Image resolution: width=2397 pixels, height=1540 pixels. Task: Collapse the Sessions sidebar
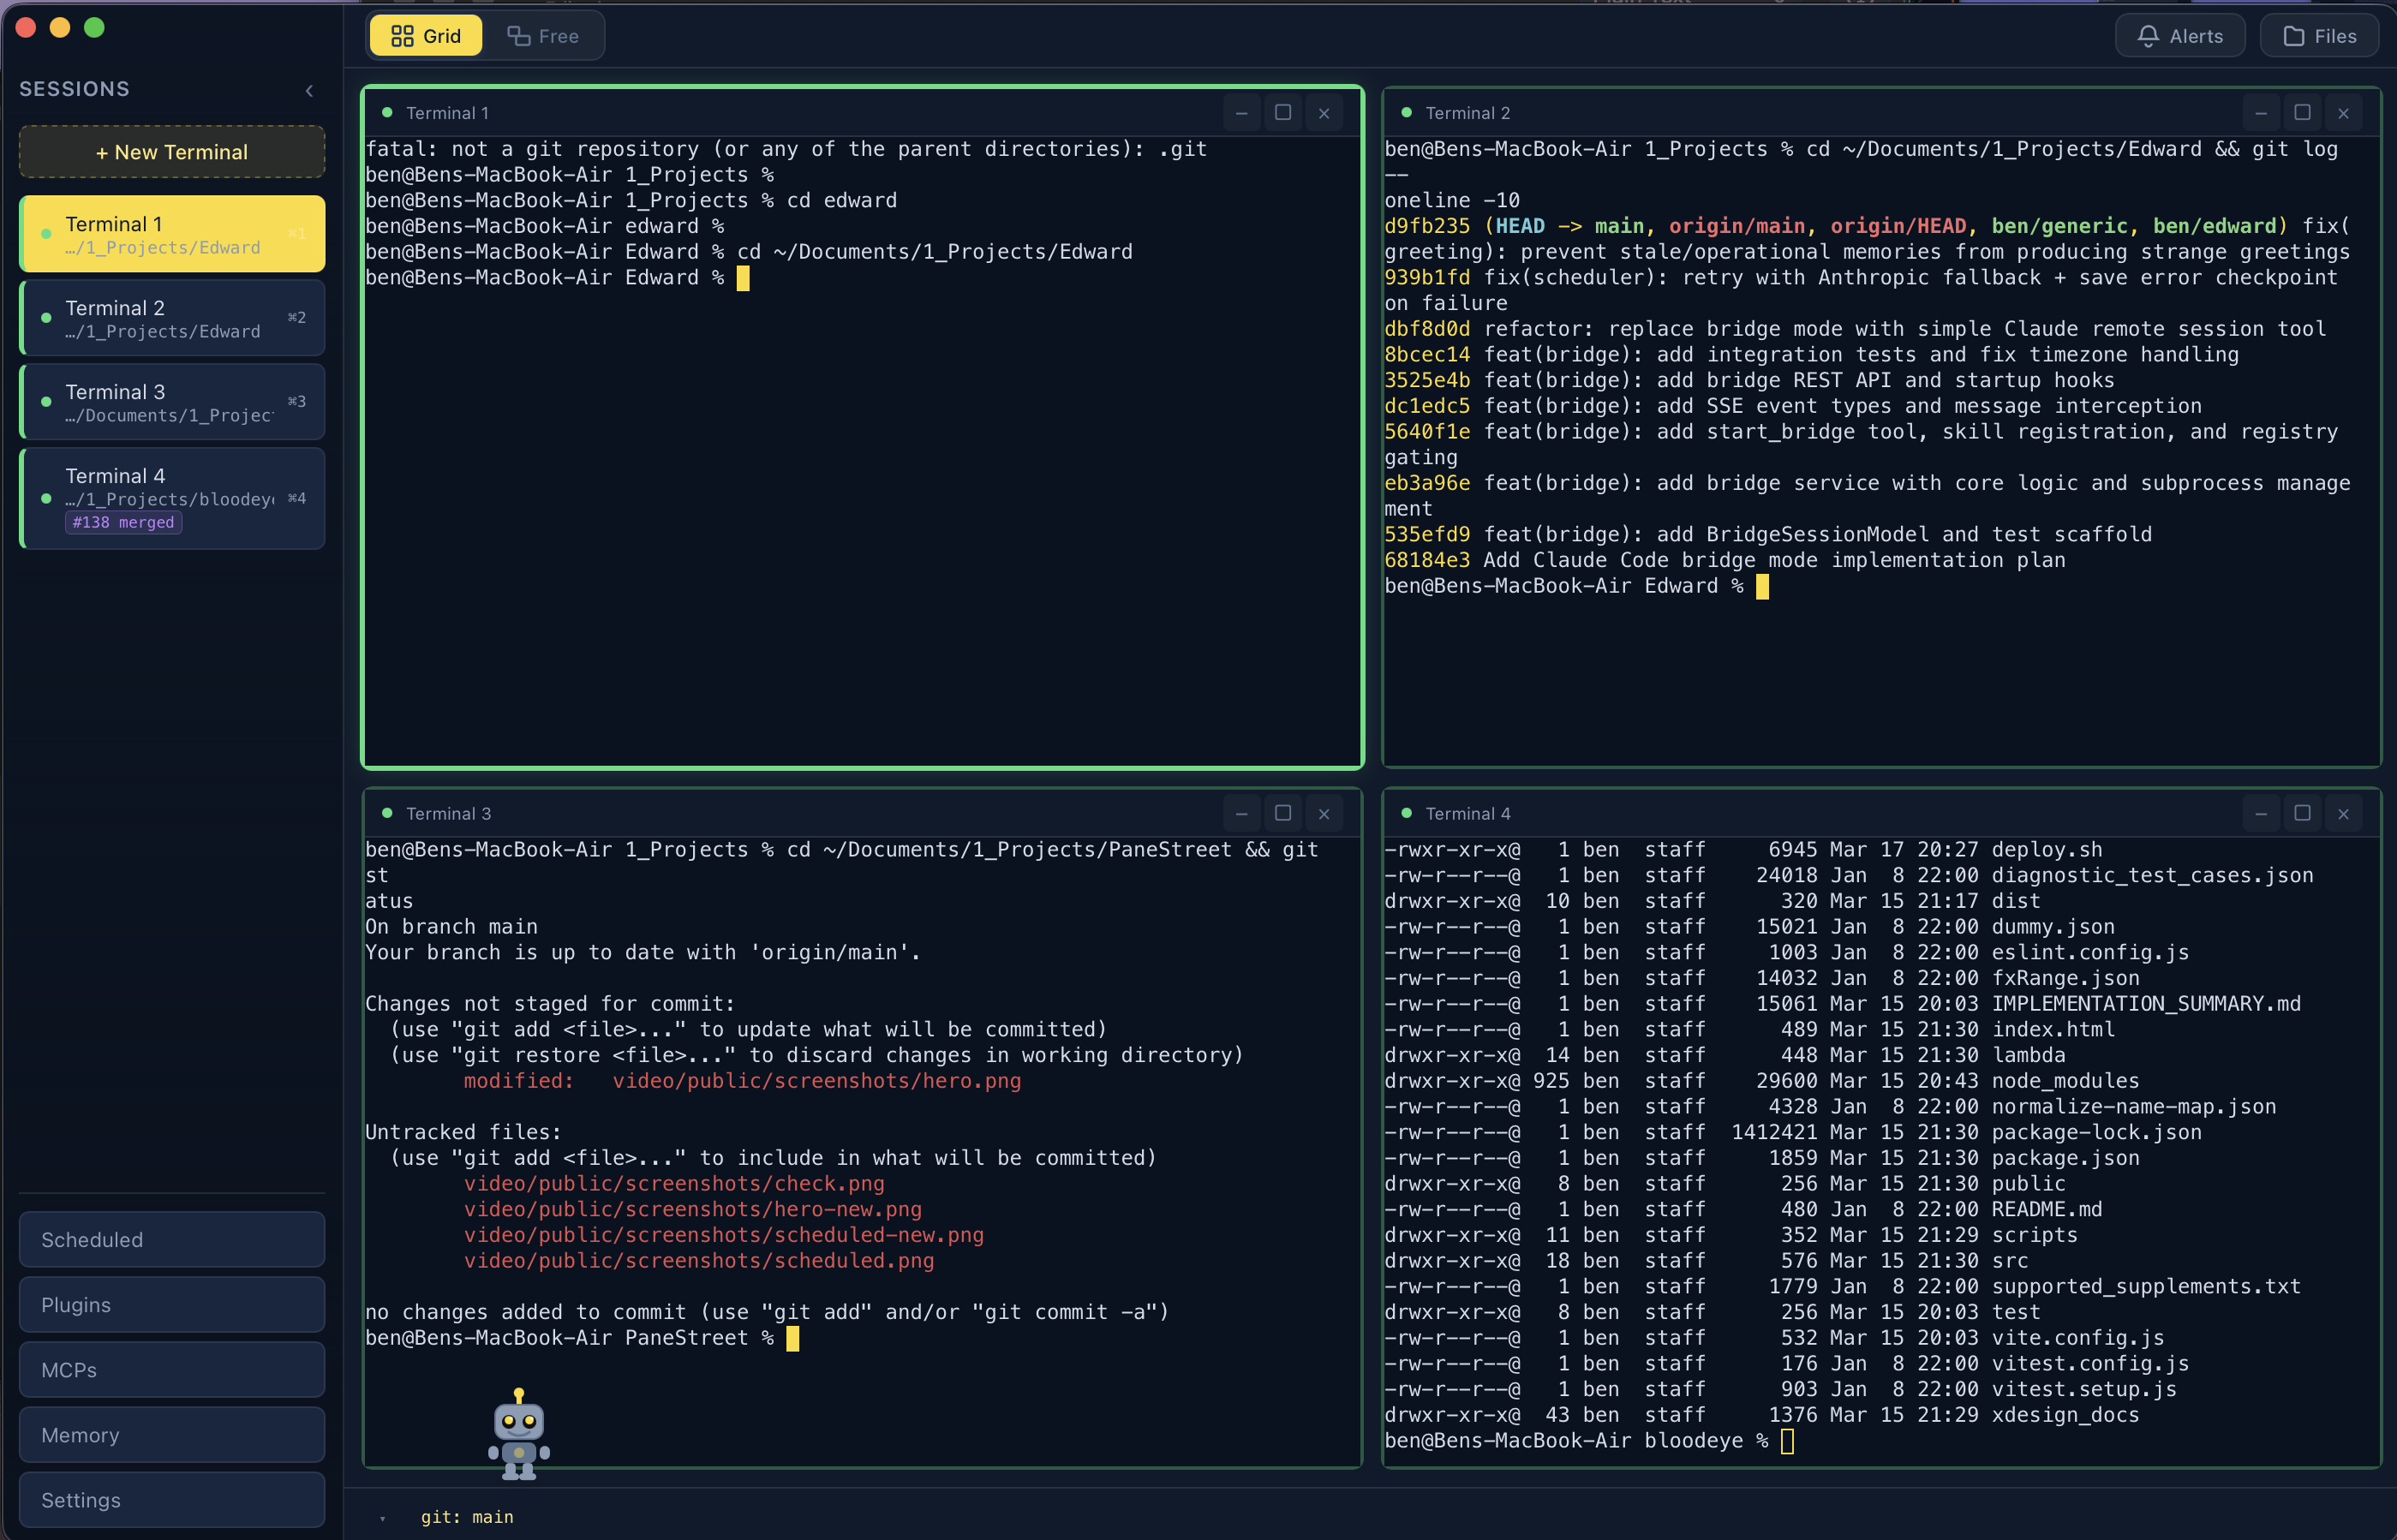[309, 90]
